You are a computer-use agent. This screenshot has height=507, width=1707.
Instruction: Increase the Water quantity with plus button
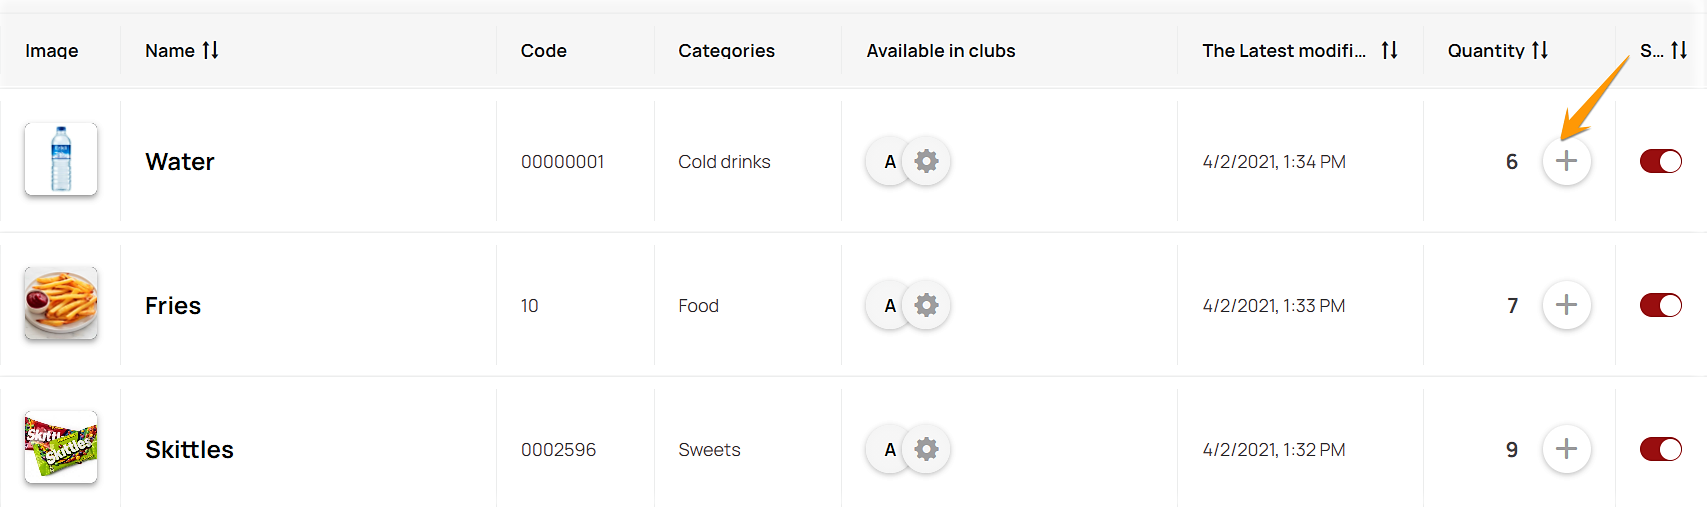point(1566,161)
